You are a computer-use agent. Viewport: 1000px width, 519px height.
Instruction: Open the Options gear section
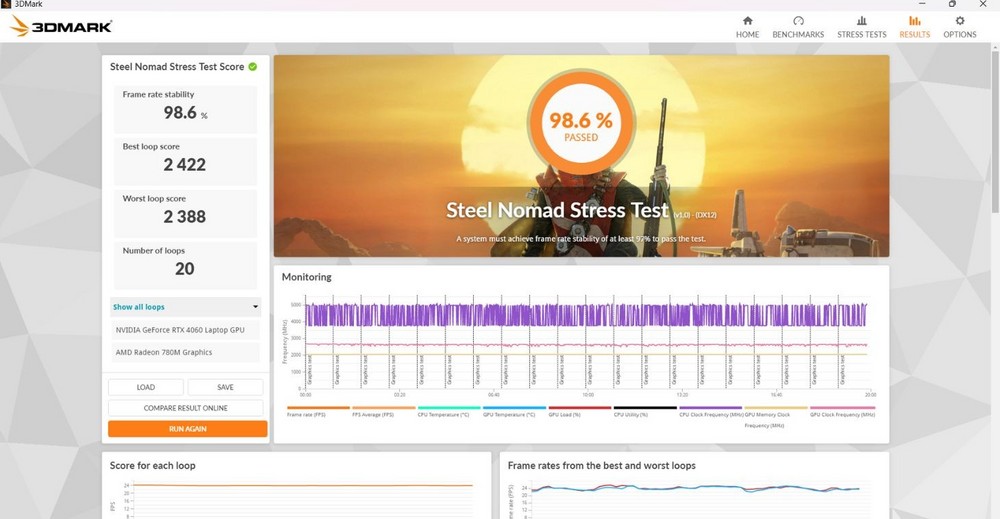959,26
